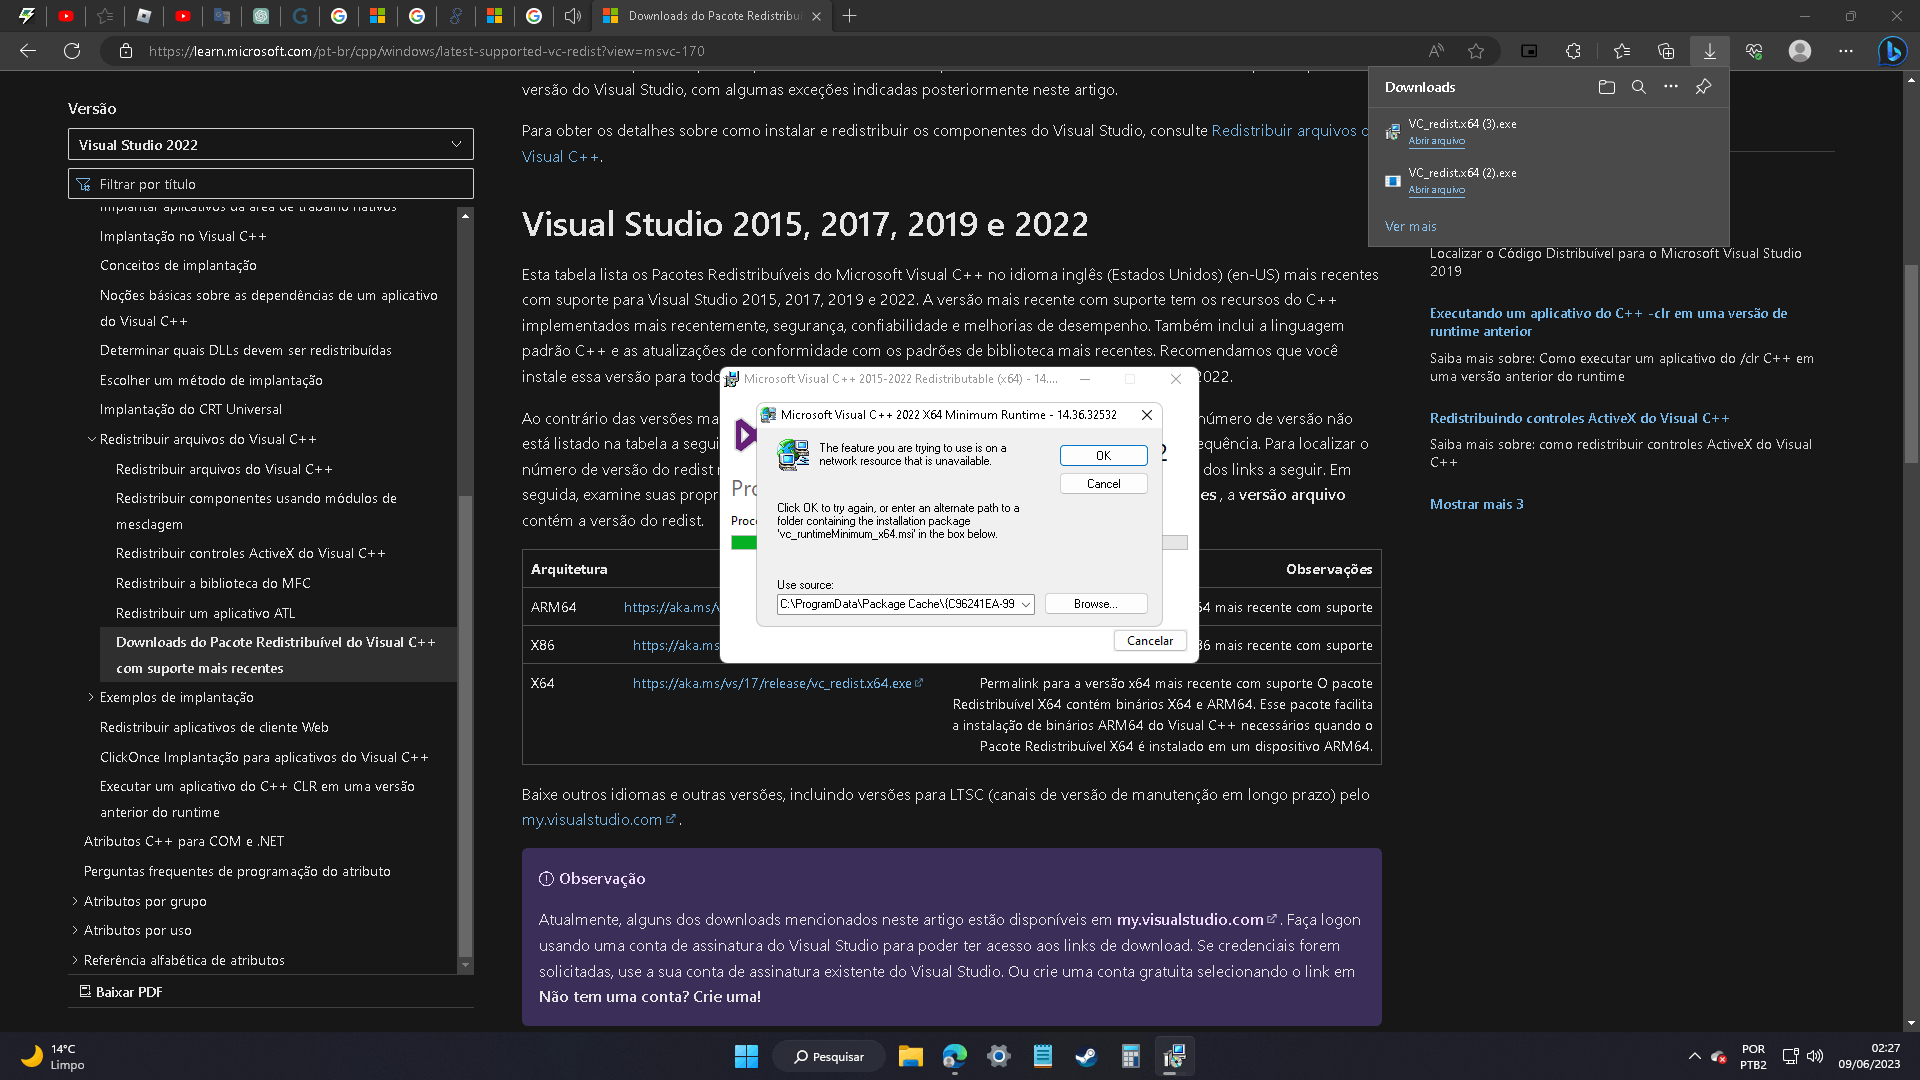
Task: Open Steam from taskbar
Action: pos(1086,1056)
